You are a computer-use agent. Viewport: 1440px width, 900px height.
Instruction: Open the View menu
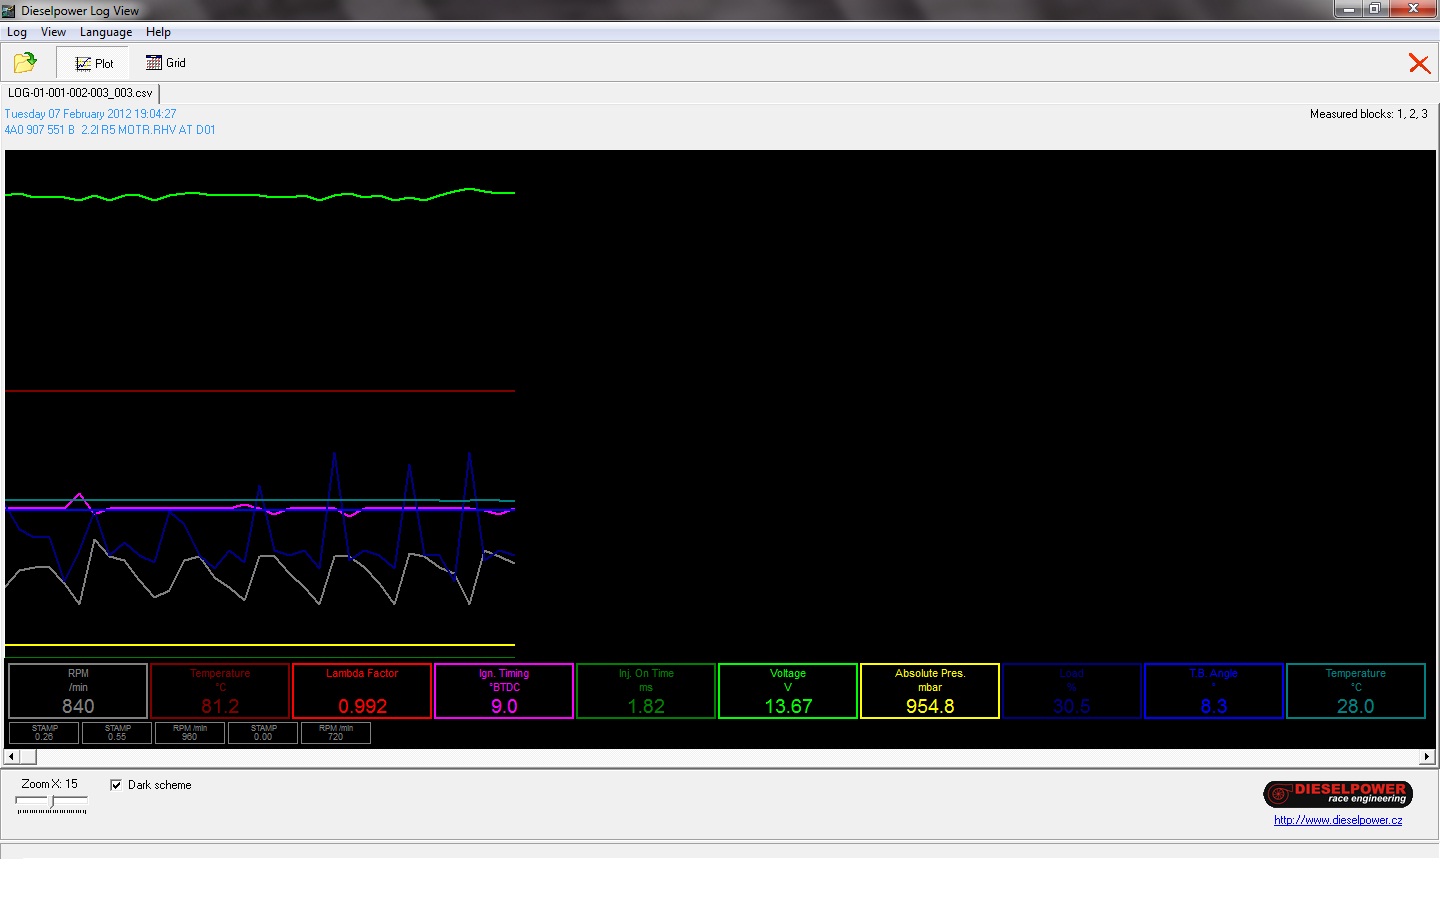53,32
